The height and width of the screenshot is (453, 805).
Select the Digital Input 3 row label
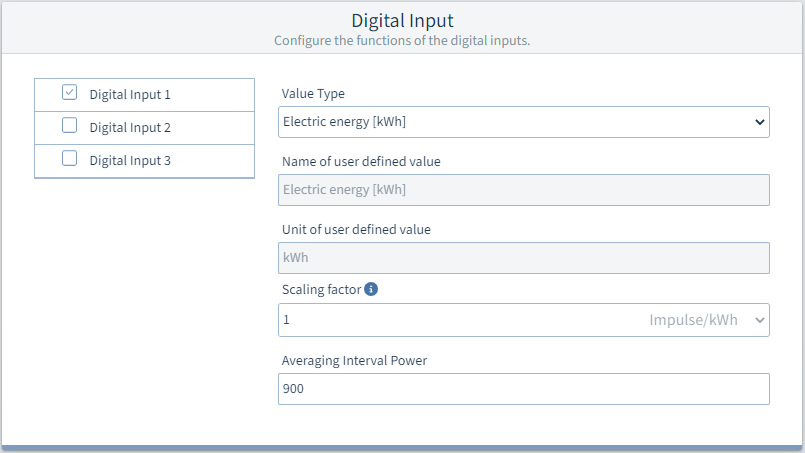point(130,160)
